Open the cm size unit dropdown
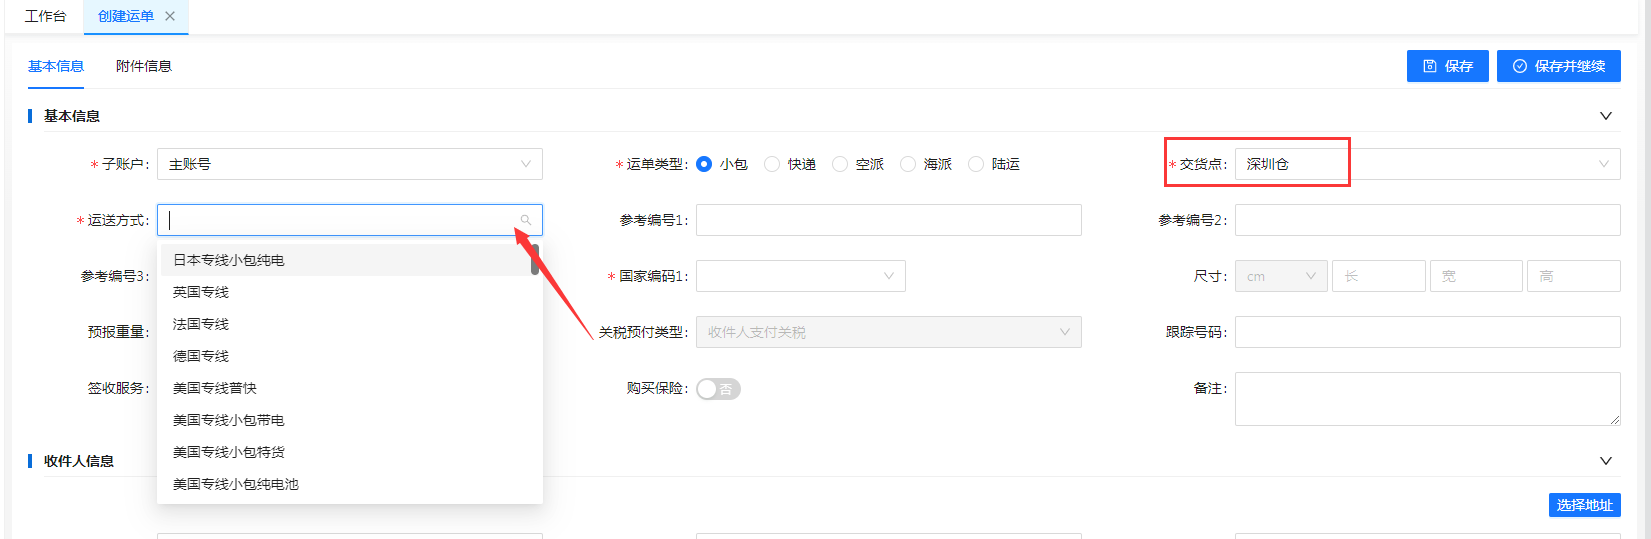This screenshot has width=1651, height=539. 1281,276
